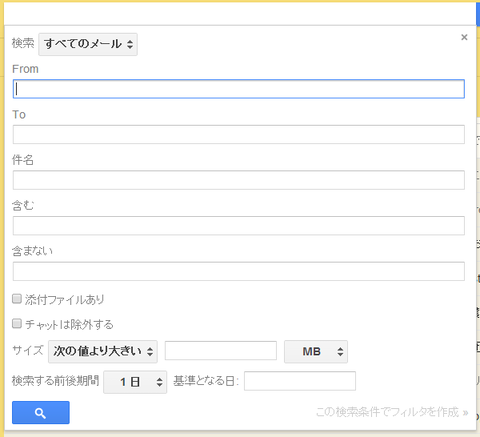Open the 1 日 date range dropdown

click(135, 382)
